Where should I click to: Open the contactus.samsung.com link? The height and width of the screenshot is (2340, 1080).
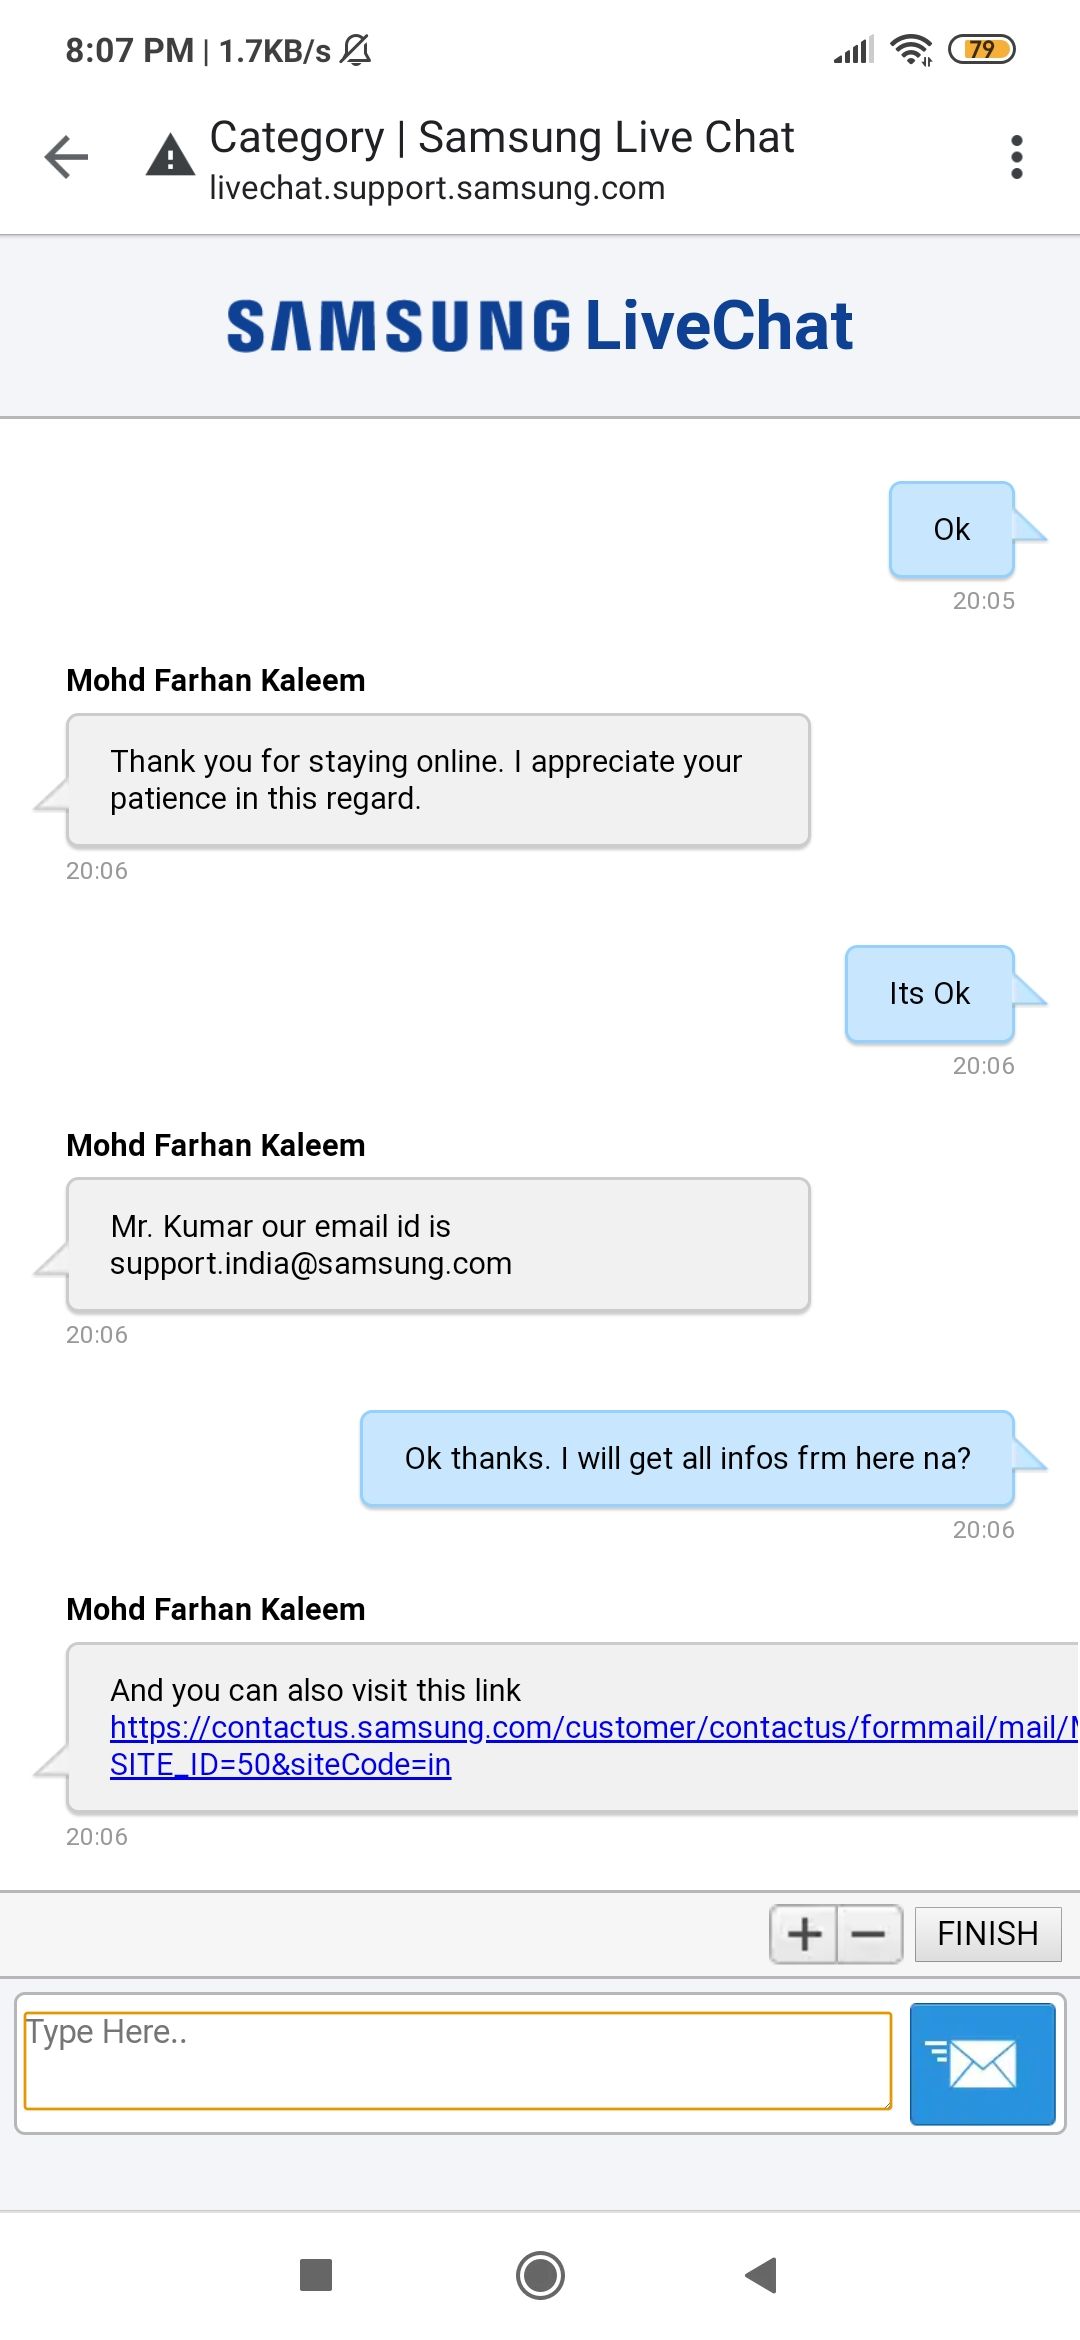tap(590, 1727)
